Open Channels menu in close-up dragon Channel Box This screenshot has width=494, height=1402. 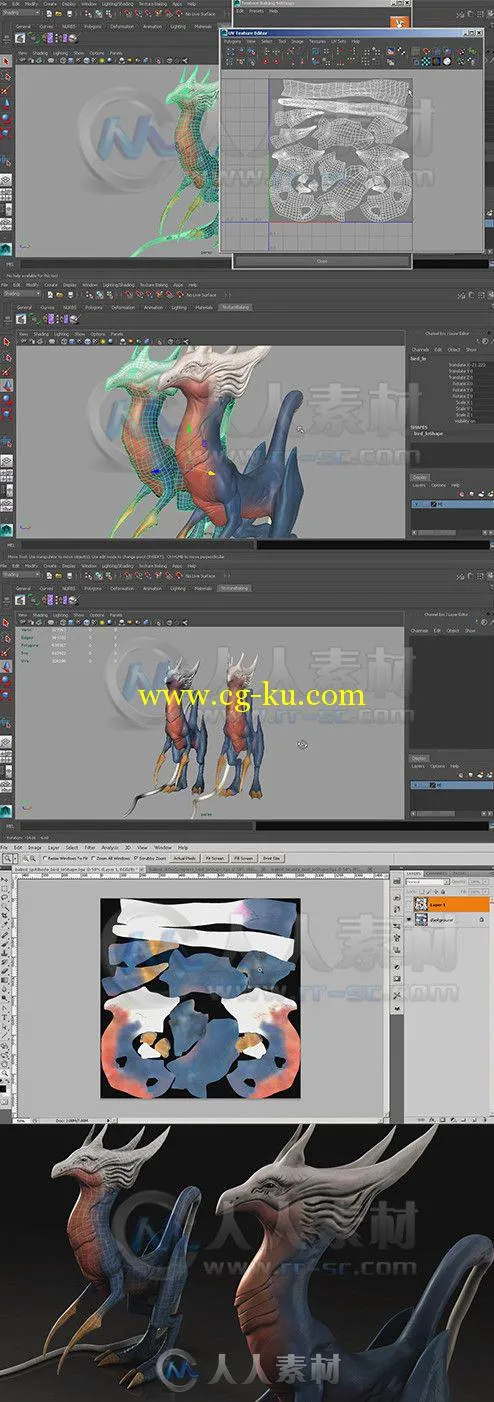click(x=420, y=350)
